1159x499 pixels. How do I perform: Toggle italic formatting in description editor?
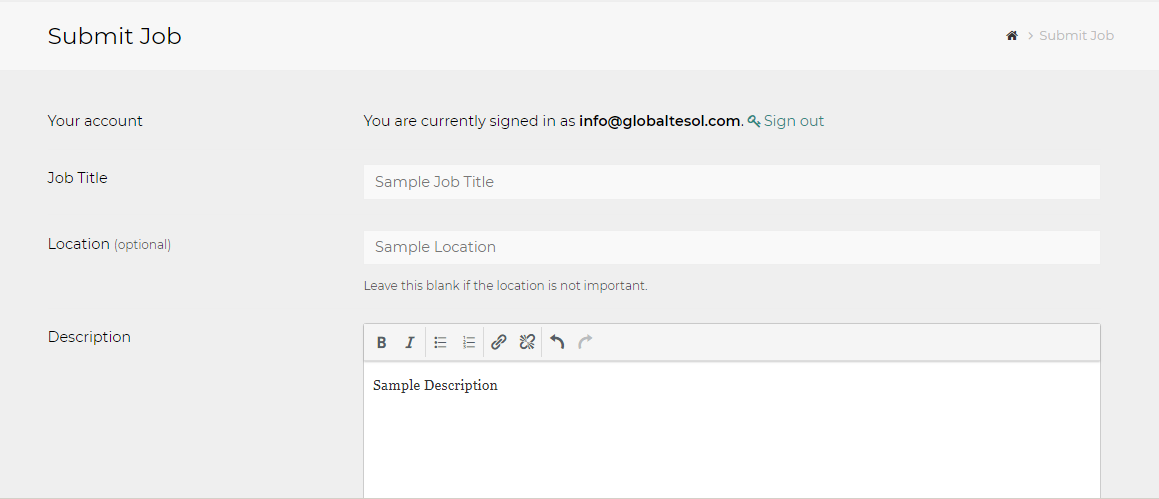point(409,343)
